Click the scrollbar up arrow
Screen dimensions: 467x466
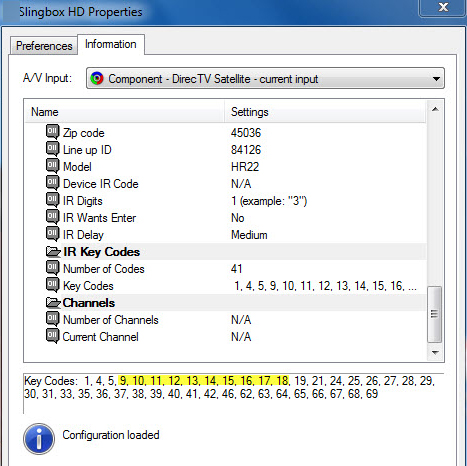pyautogui.click(x=435, y=109)
